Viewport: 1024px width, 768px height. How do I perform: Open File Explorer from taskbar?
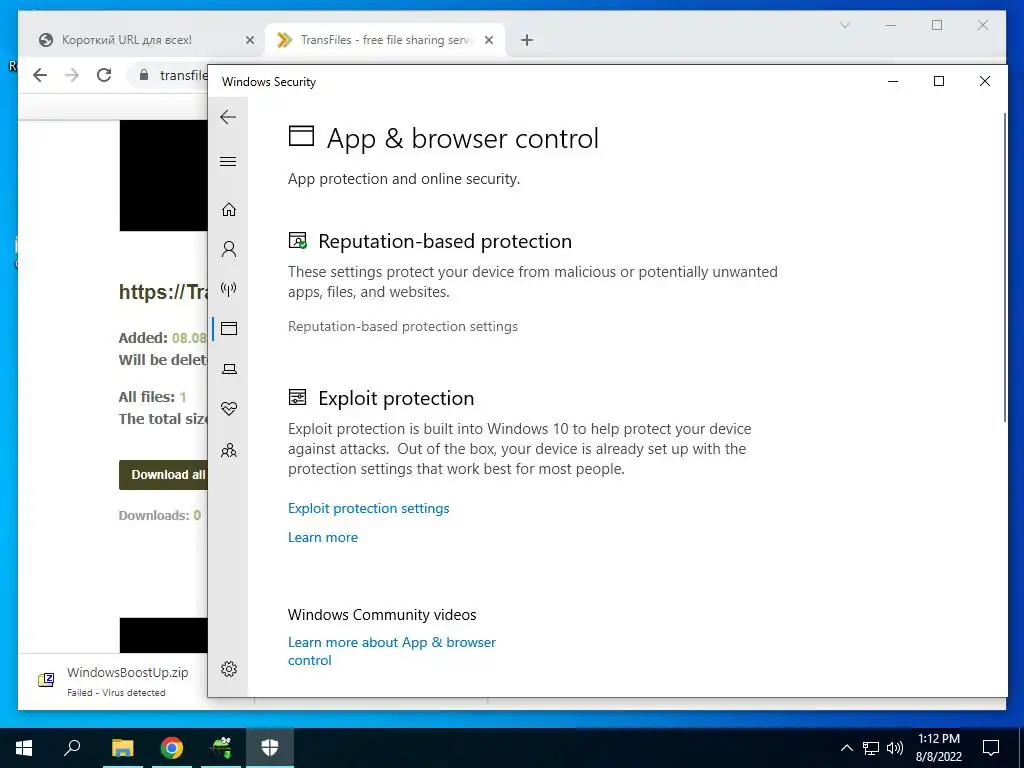(x=122, y=748)
